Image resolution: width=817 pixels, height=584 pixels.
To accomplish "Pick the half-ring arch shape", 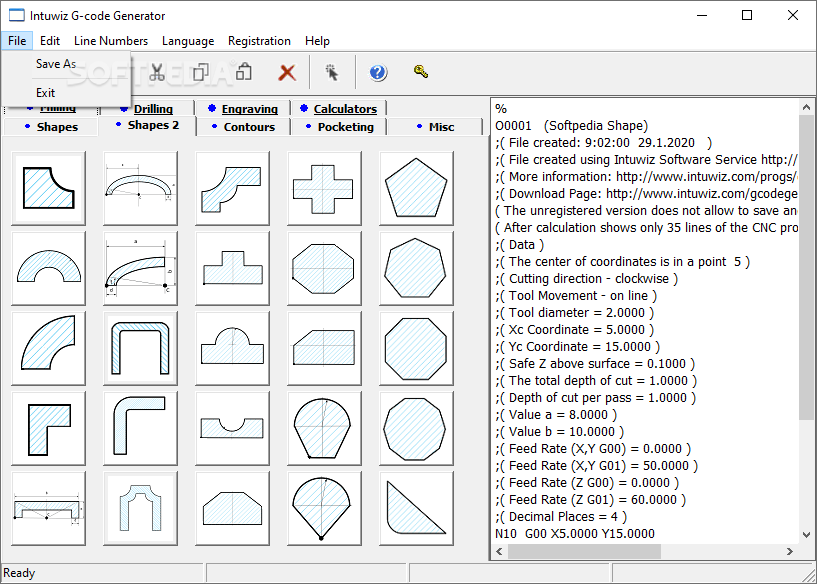I will click(x=48, y=268).
